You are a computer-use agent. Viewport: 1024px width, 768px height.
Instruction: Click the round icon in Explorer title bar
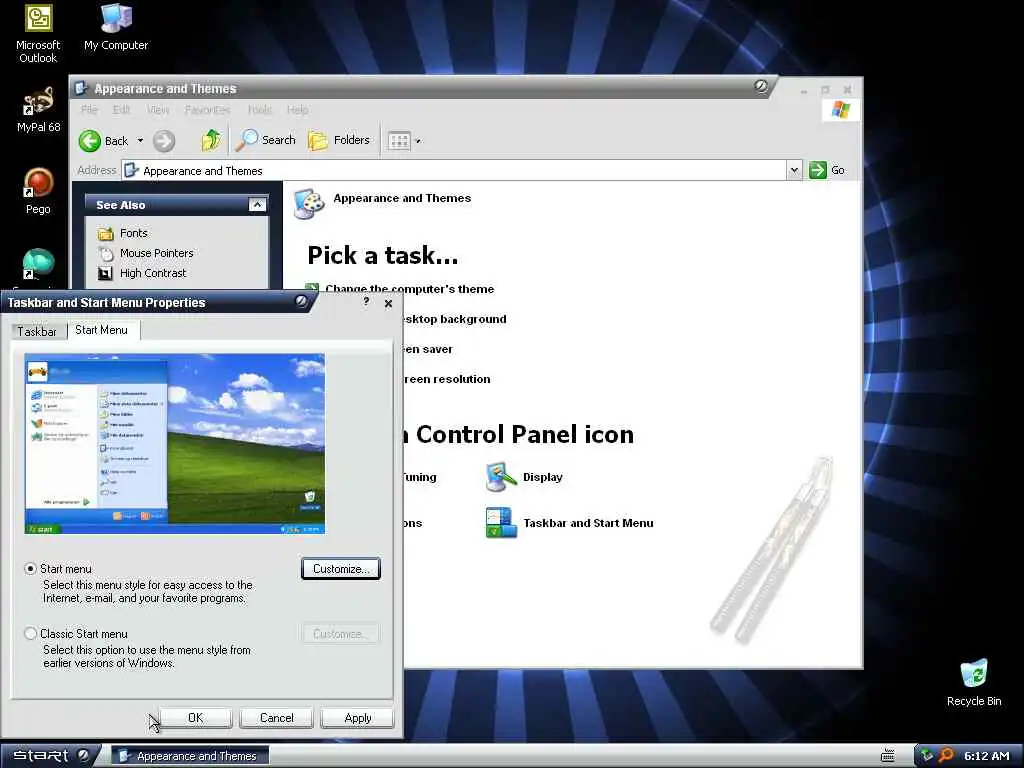pyautogui.click(x=761, y=86)
